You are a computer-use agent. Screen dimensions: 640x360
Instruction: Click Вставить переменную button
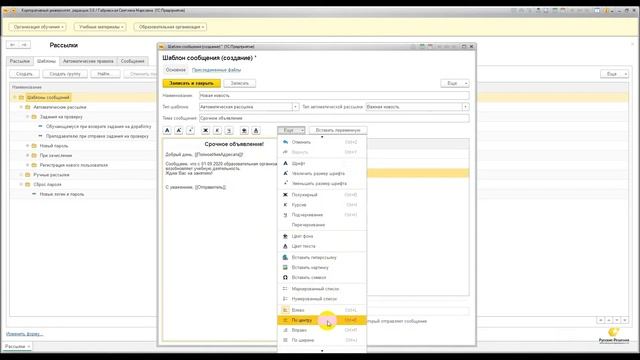click(338, 130)
